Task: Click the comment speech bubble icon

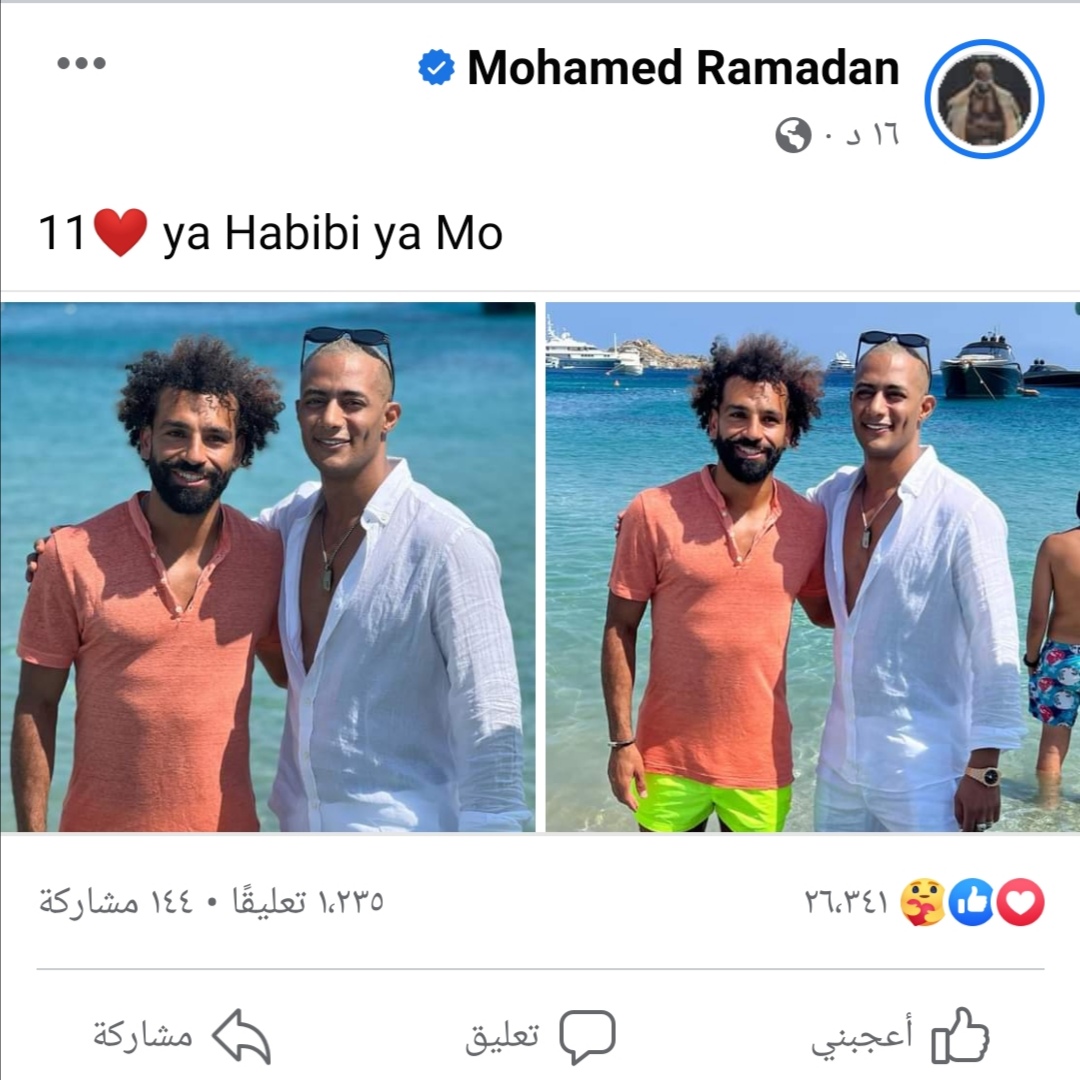Action: pos(587,1037)
